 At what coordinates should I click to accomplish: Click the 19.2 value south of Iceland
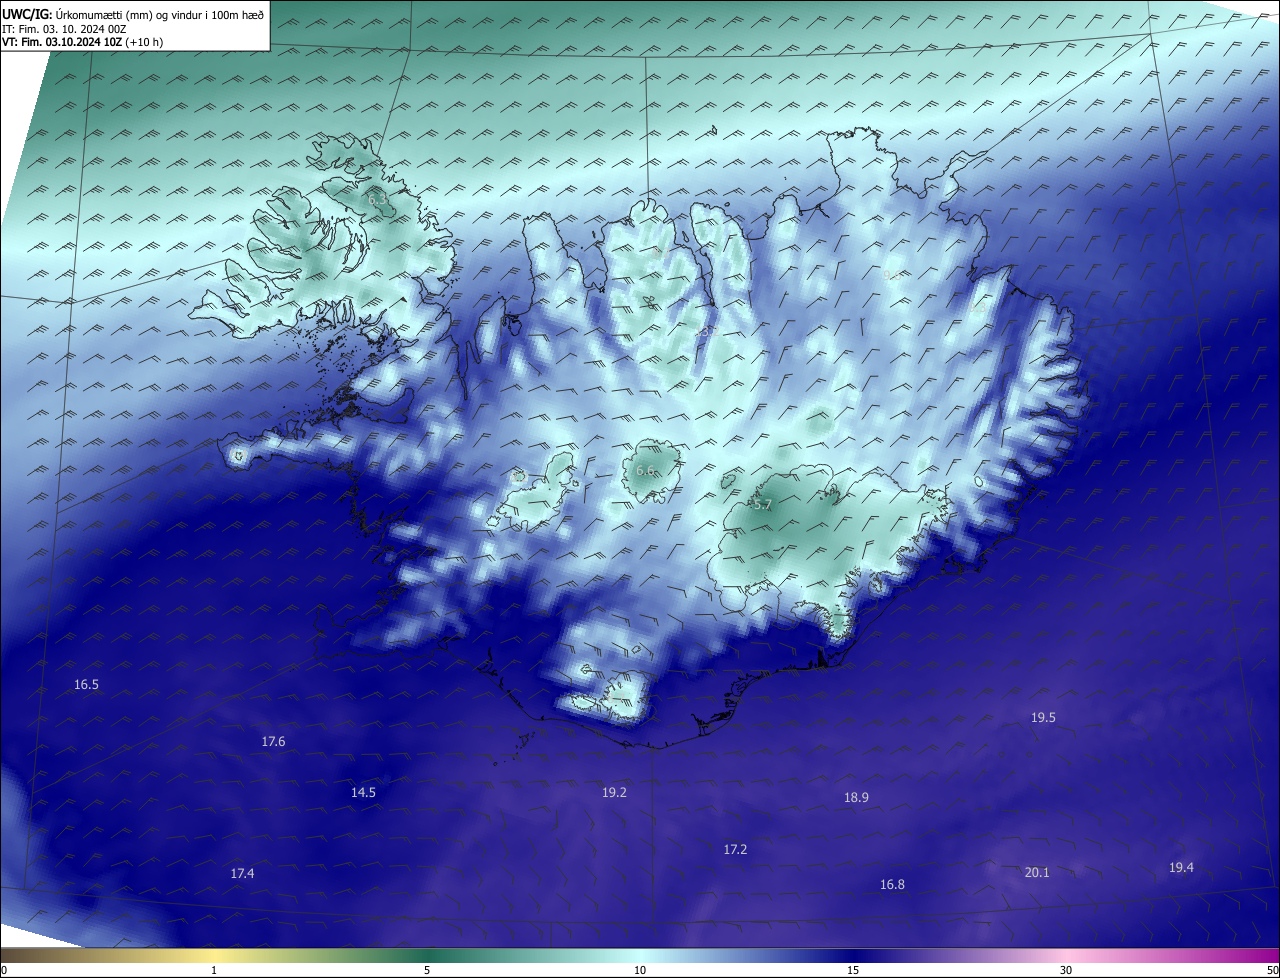coord(614,793)
